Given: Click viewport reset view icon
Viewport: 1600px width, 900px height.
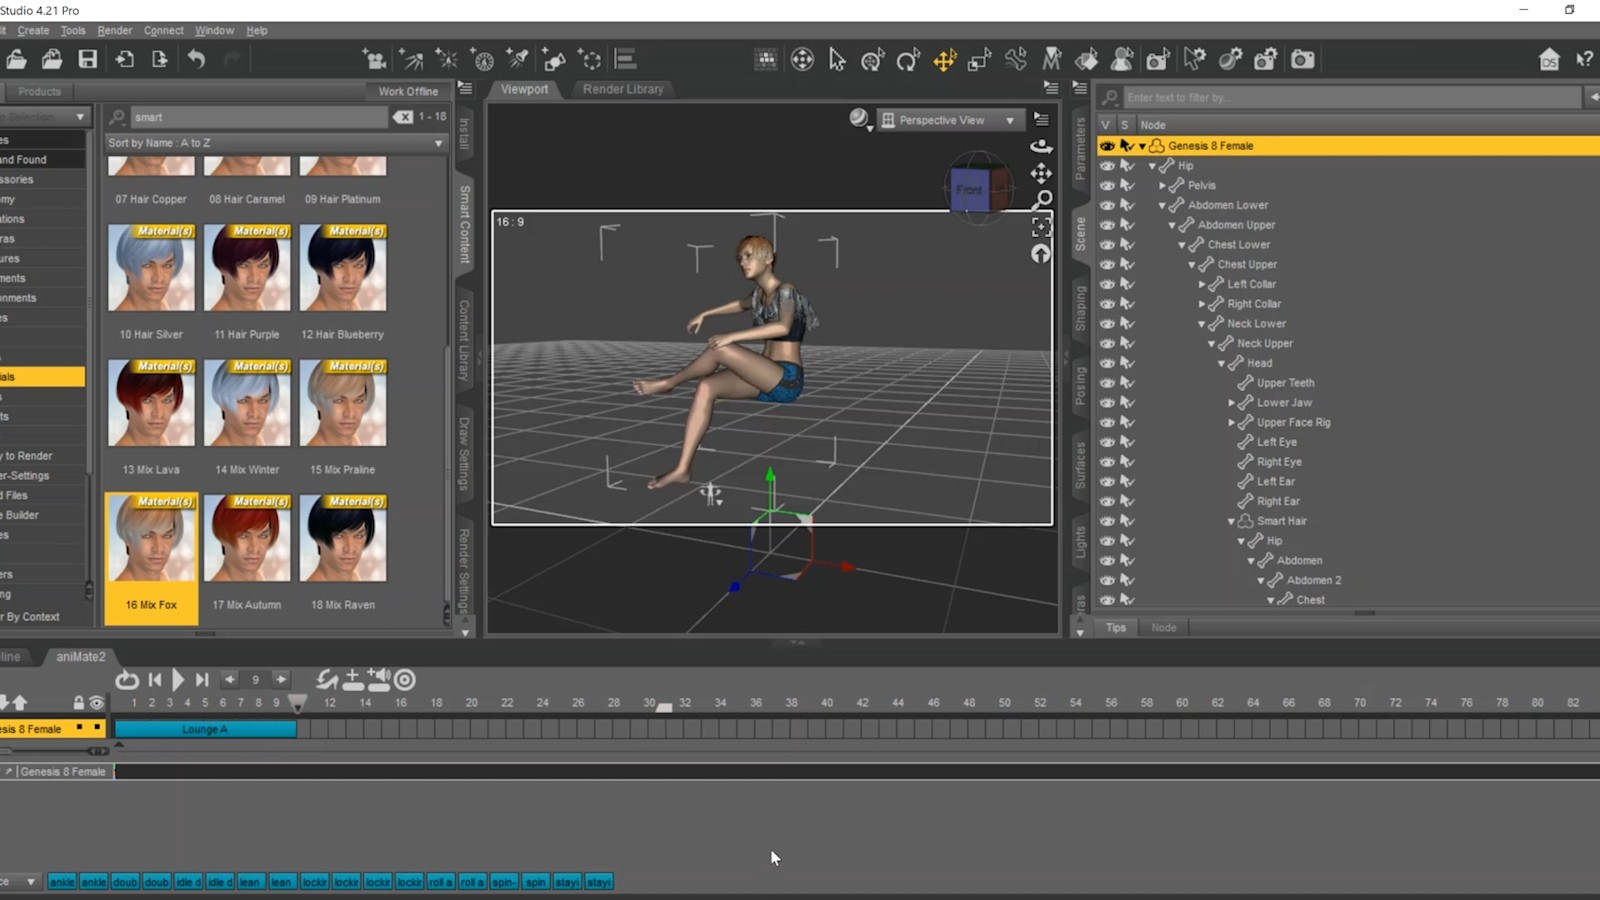Looking at the screenshot, I should (x=1041, y=254).
